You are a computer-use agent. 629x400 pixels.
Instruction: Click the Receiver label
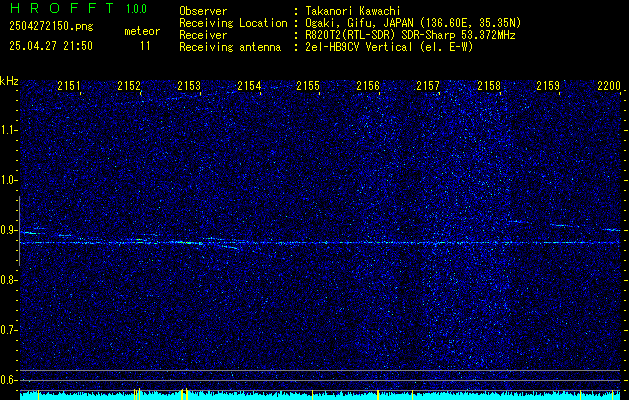(203, 35)
